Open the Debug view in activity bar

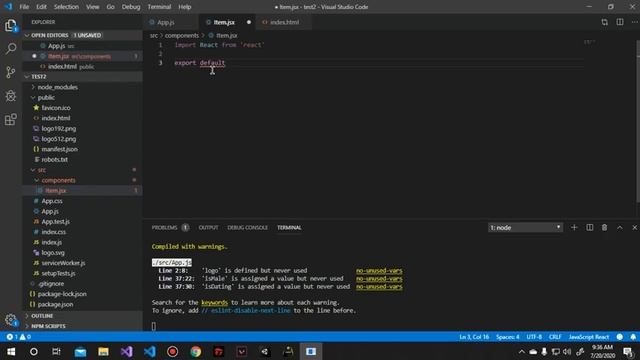pyautogui.click(x=11, y=96)
